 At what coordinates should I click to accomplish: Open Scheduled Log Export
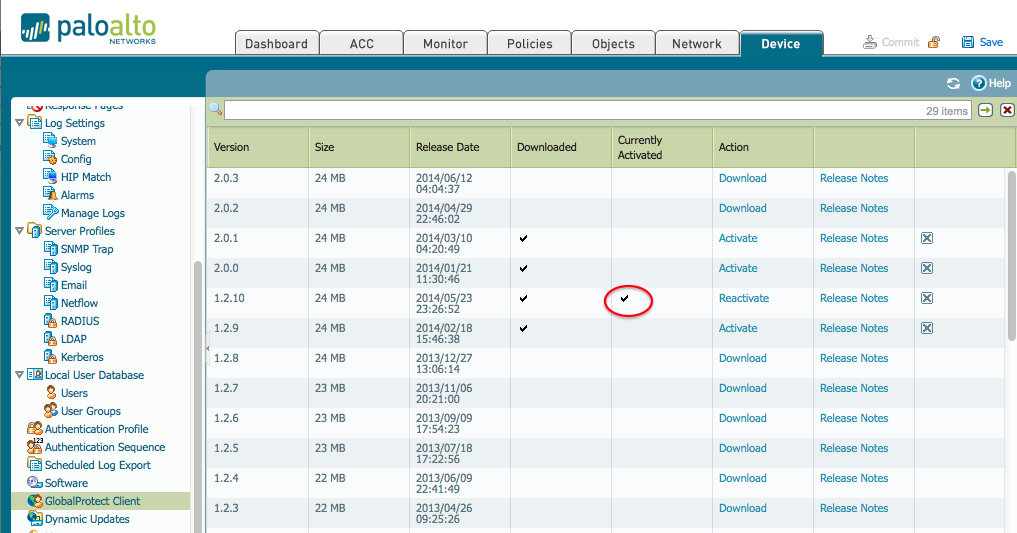click(97, 465)
